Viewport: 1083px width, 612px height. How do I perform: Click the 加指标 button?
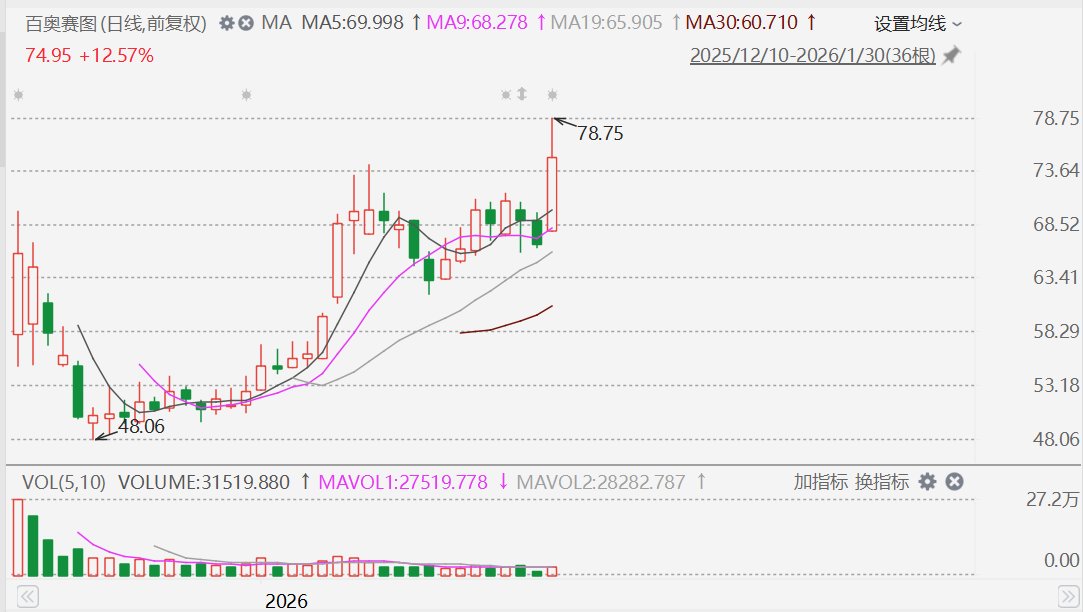pos(821,482)
